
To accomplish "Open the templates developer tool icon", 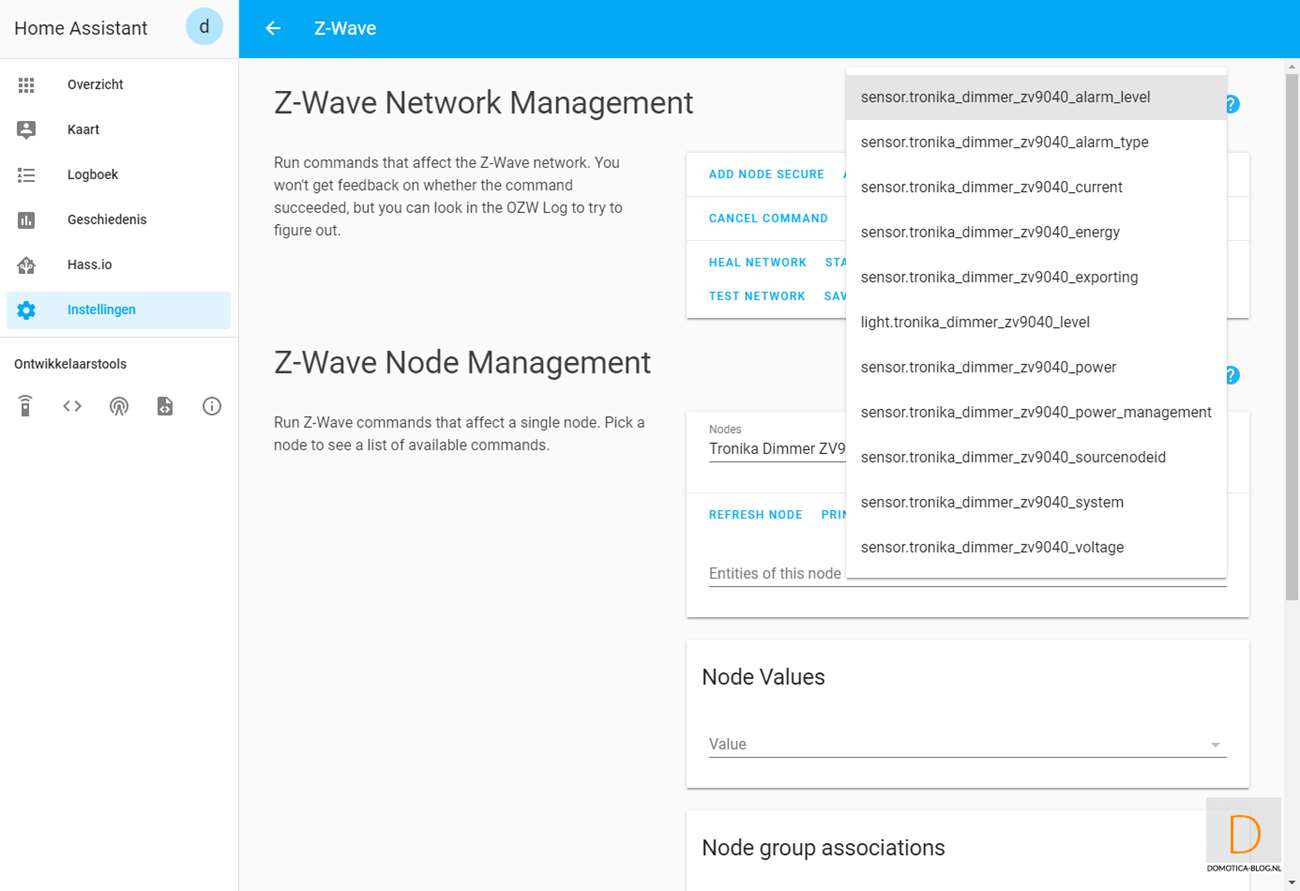I will pos(165,406).
